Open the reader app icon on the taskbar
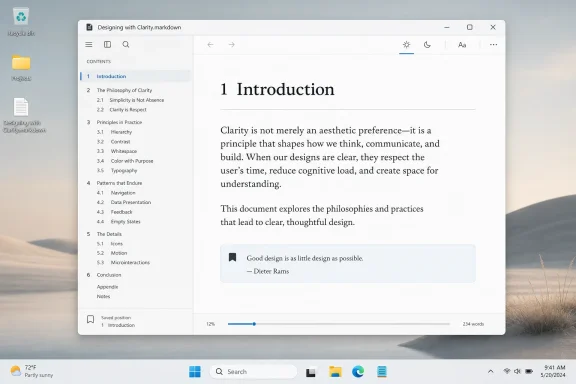This screenshot has width=576, height=384. point(382,372)
